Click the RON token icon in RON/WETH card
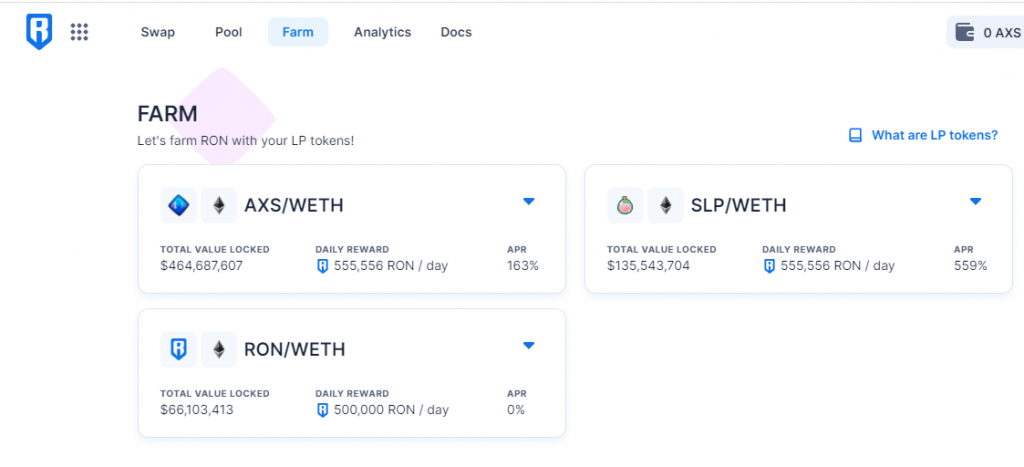The image size is (1024, 467). pos(178,349)
